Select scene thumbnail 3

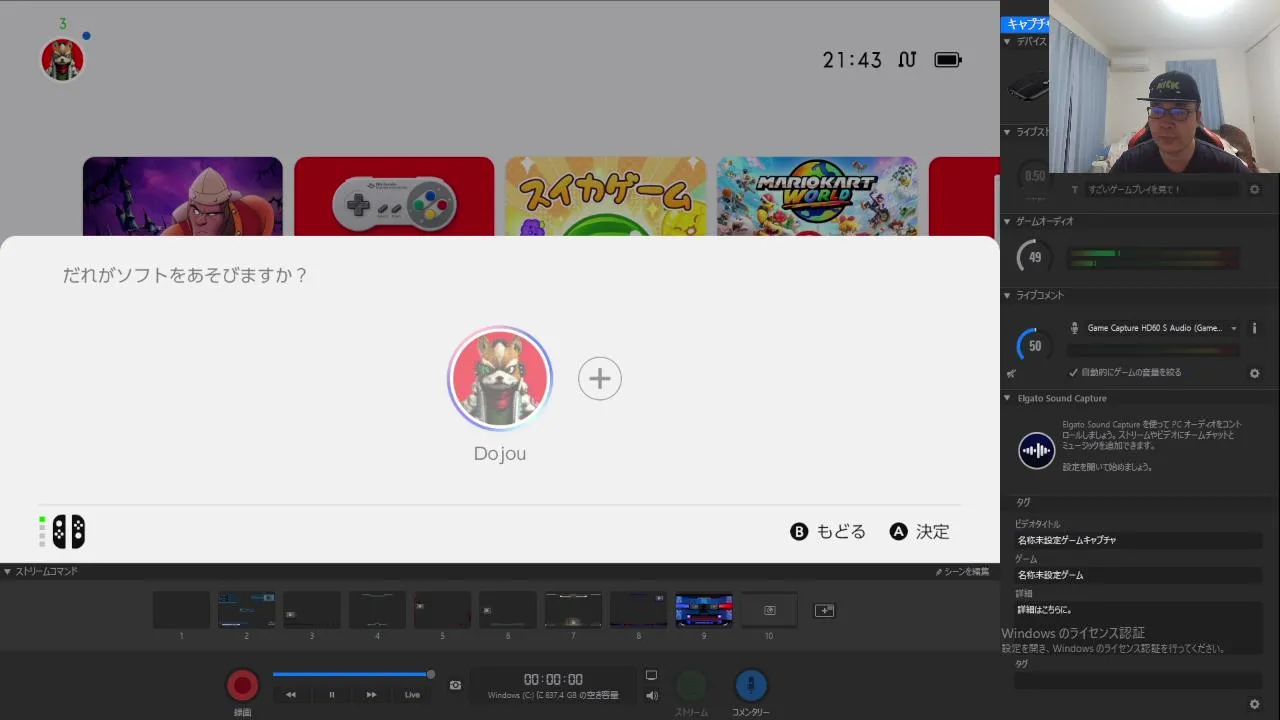tap(312, 610)
